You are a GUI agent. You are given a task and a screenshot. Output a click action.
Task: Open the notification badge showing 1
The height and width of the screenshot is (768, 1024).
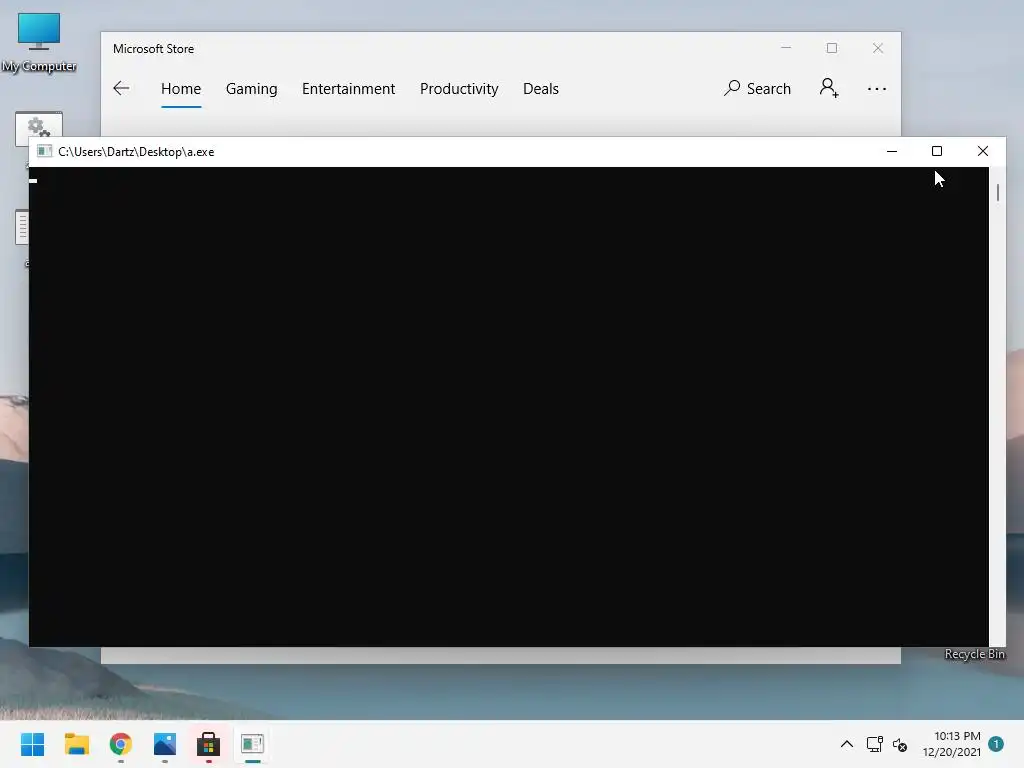pos(996,744)
